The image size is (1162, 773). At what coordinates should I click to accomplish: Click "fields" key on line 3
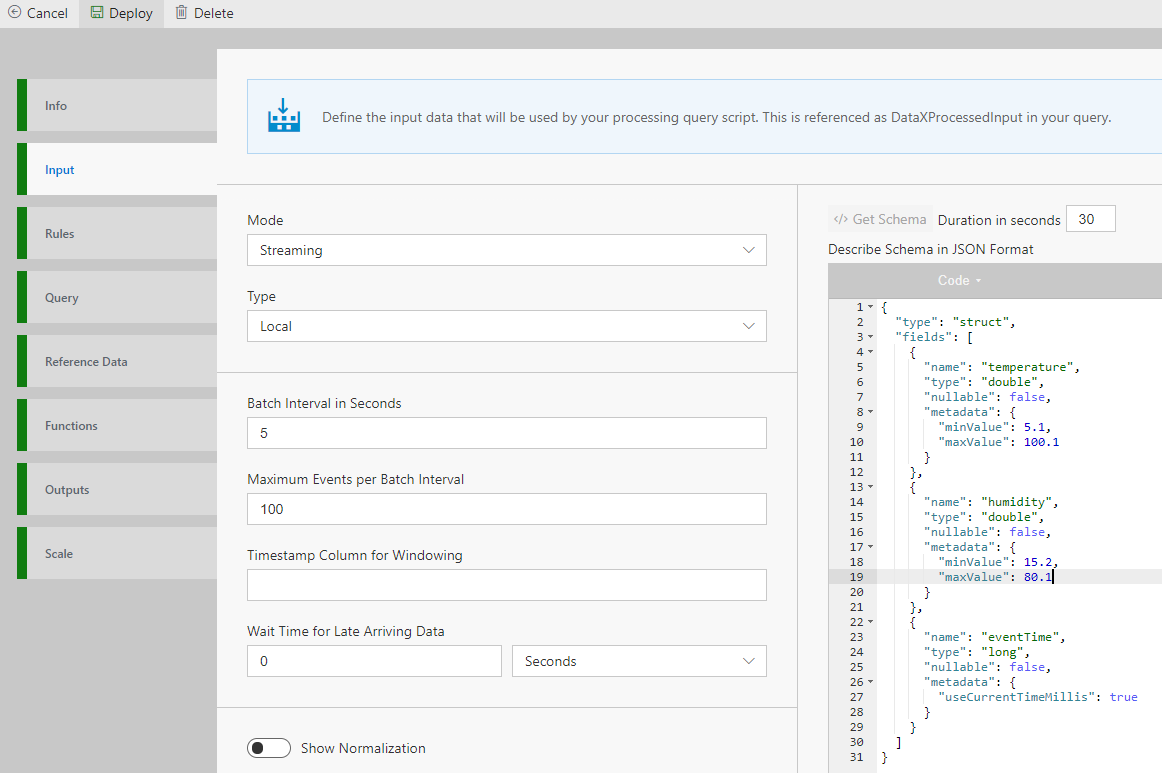point(924,336)
